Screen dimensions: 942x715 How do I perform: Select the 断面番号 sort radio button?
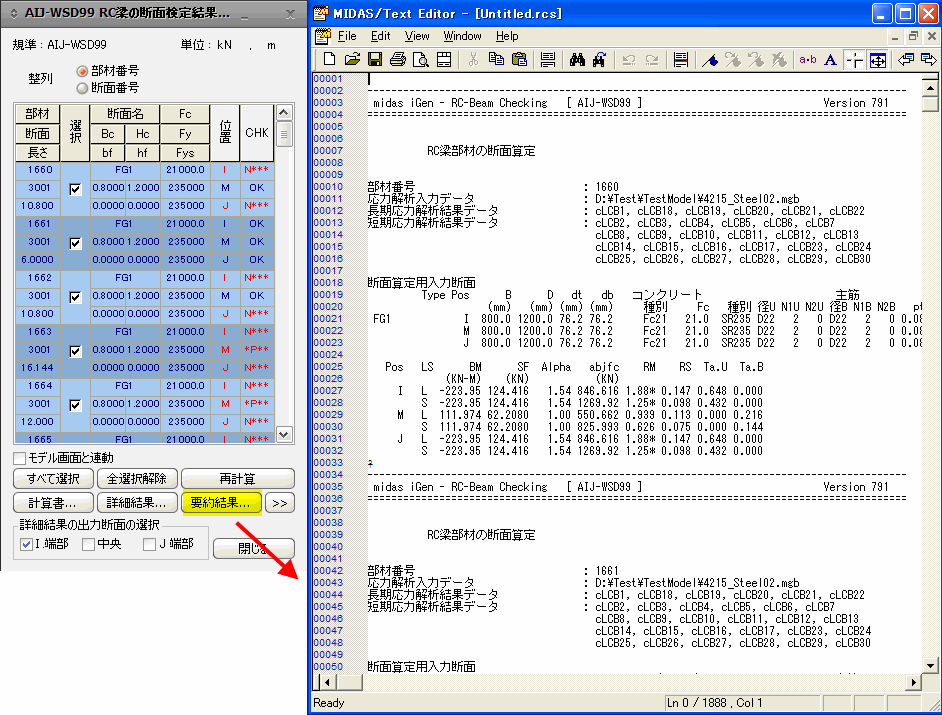point(82,88)
